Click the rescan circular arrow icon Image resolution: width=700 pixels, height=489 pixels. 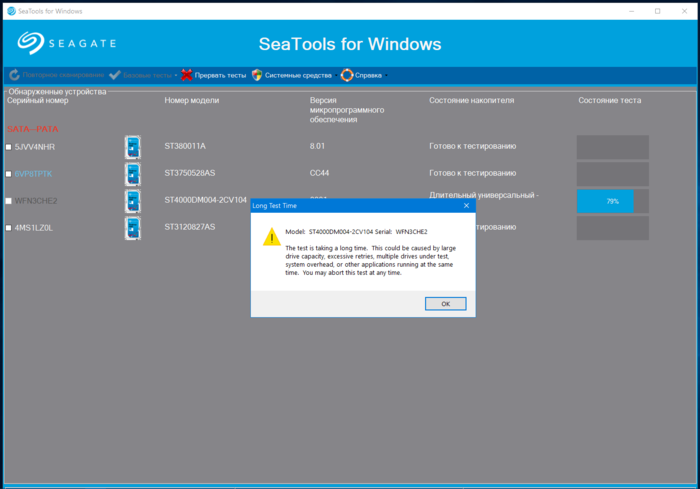[14, 75]
